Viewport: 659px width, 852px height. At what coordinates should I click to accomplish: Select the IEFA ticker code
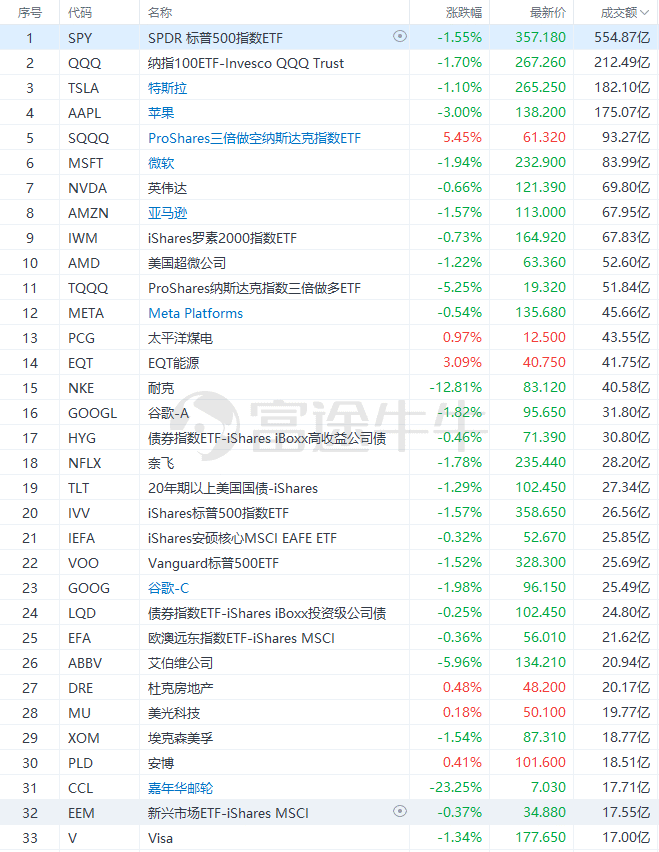pos(81,538)
